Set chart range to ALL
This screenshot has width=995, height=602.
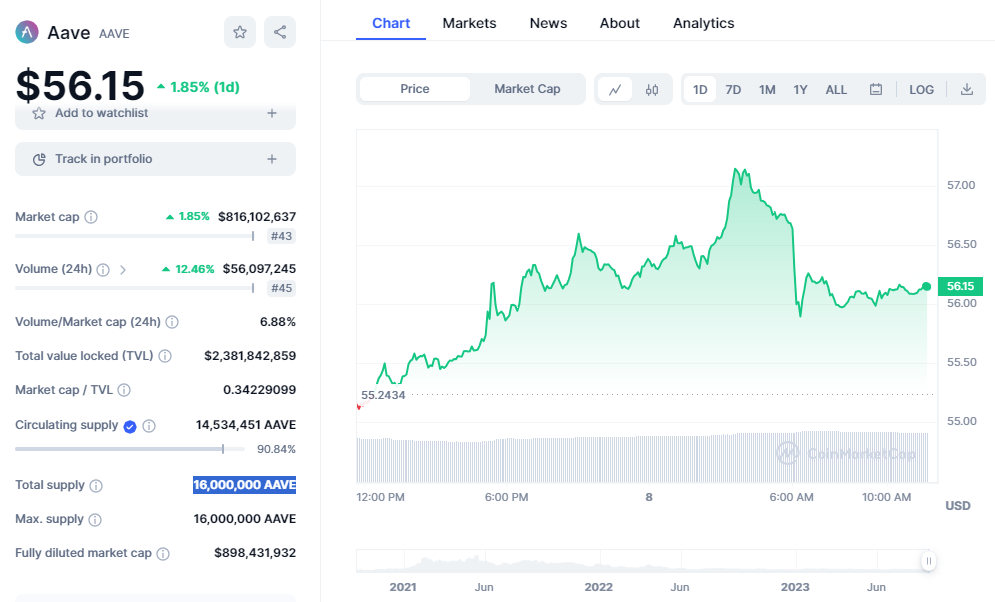pyautogui.click(x=836, y=89)
